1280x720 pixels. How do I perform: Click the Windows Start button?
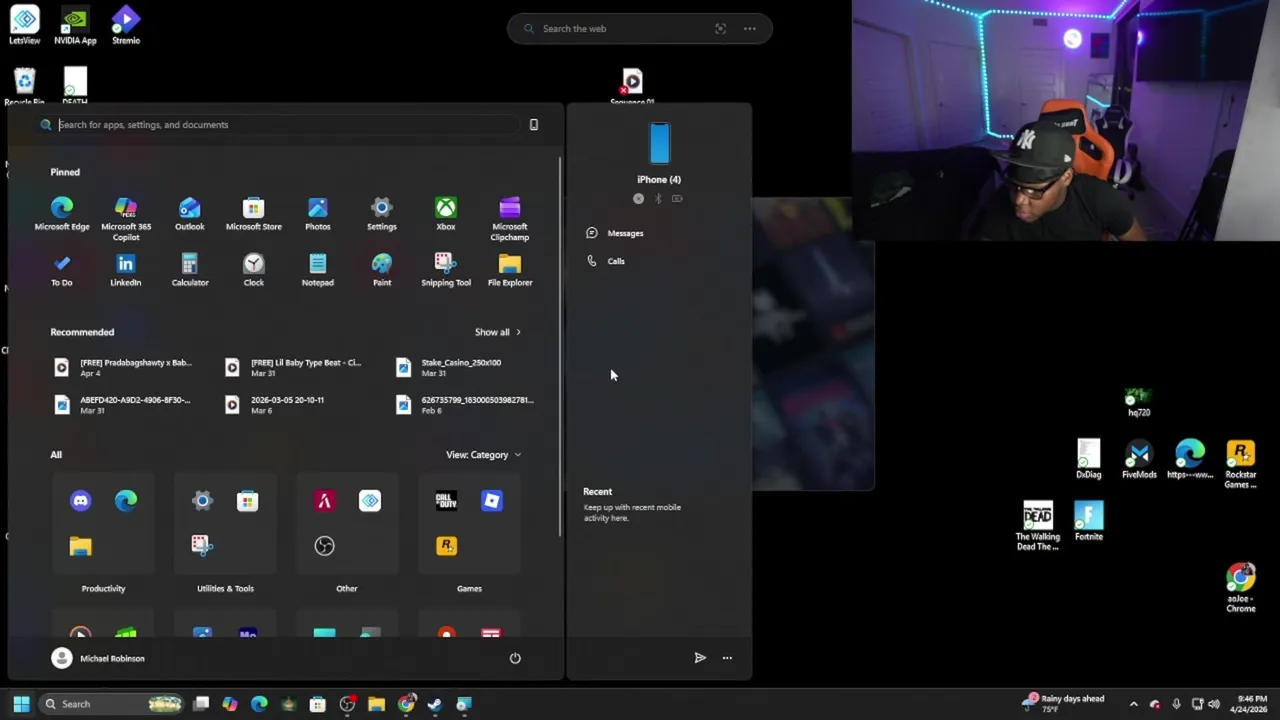pyautogui.click(x=21, y=704)
